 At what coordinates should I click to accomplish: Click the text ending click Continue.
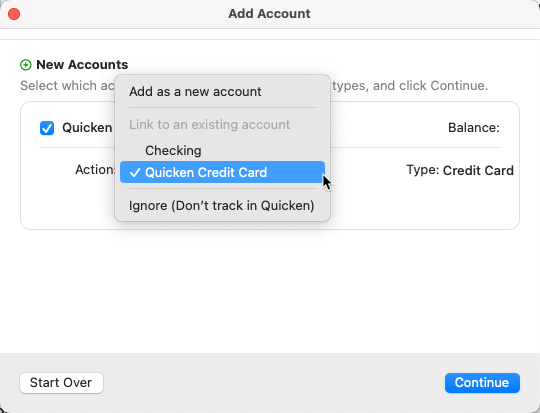(410, 85)
